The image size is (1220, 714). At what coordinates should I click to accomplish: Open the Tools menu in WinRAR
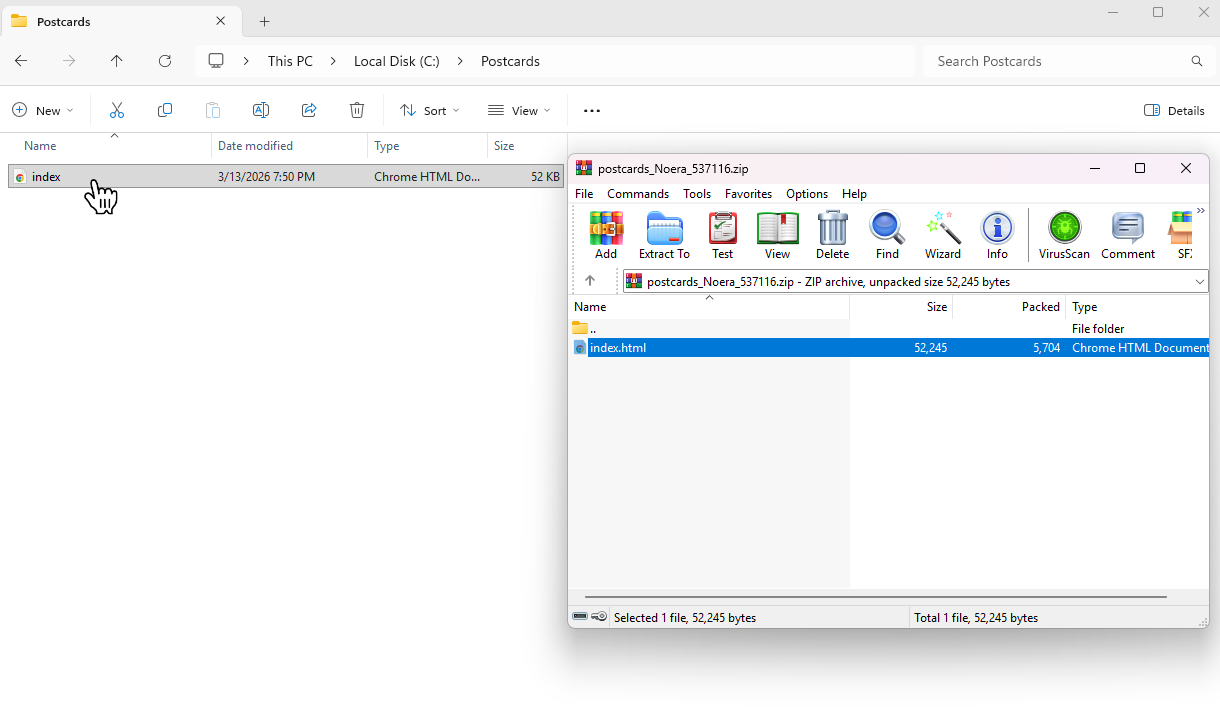pos(697,194)
